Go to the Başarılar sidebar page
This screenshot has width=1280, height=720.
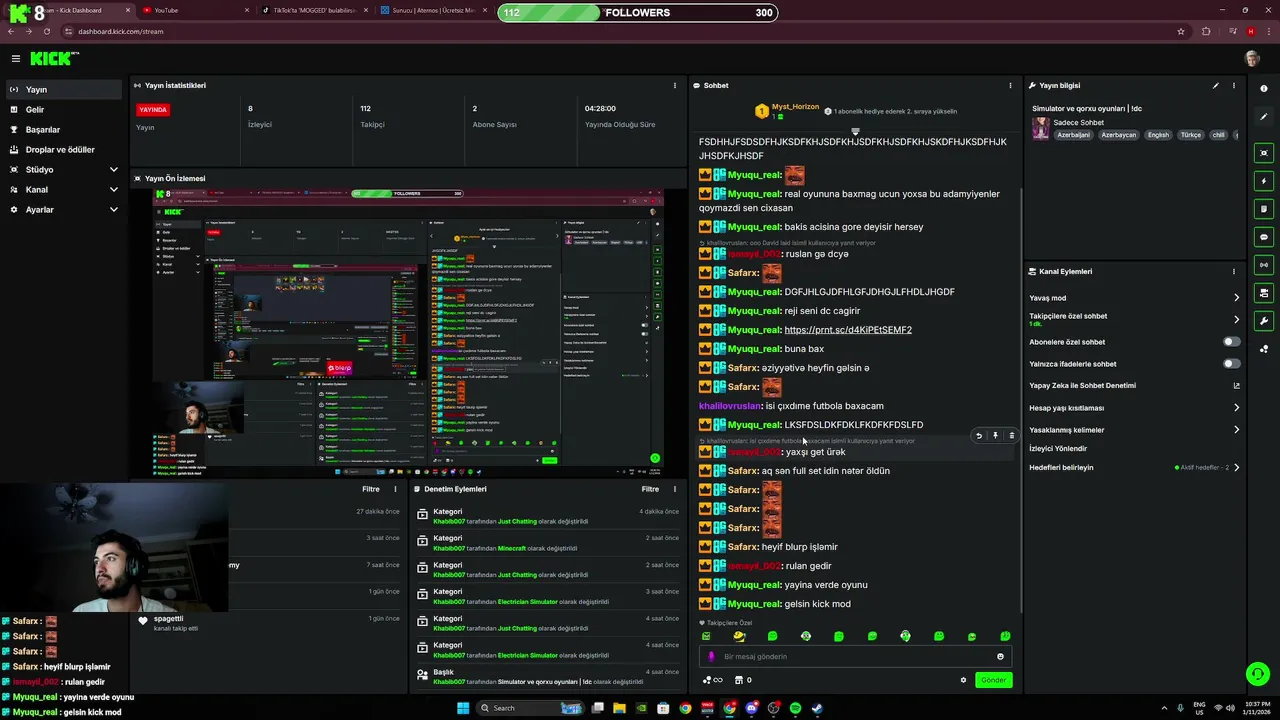[x=62, y=129]
